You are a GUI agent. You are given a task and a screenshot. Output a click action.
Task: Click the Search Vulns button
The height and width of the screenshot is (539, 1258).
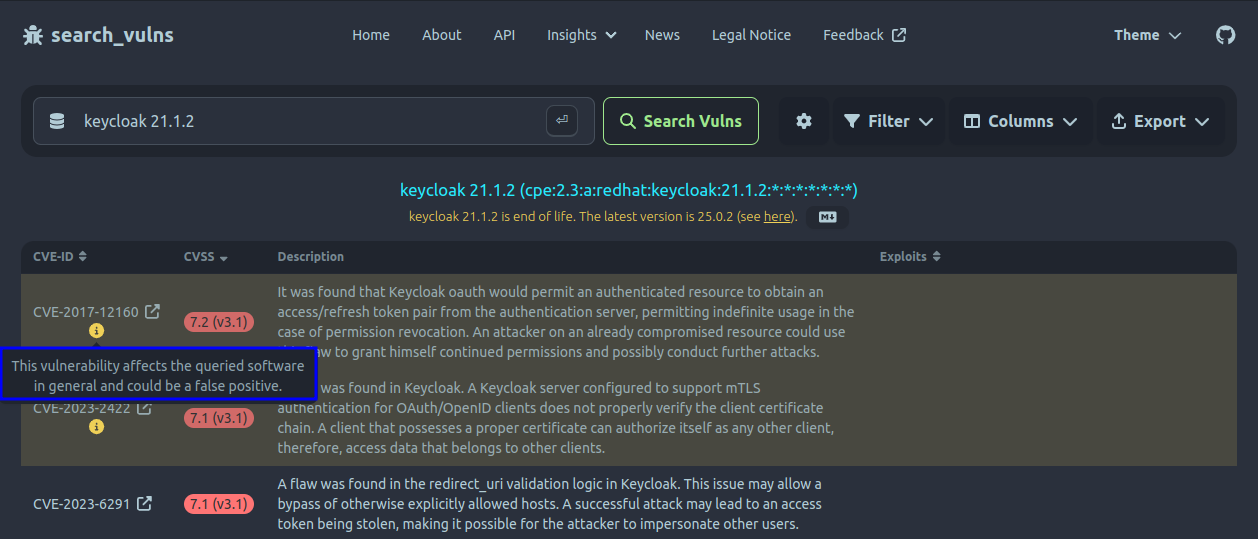click(681, 121)
